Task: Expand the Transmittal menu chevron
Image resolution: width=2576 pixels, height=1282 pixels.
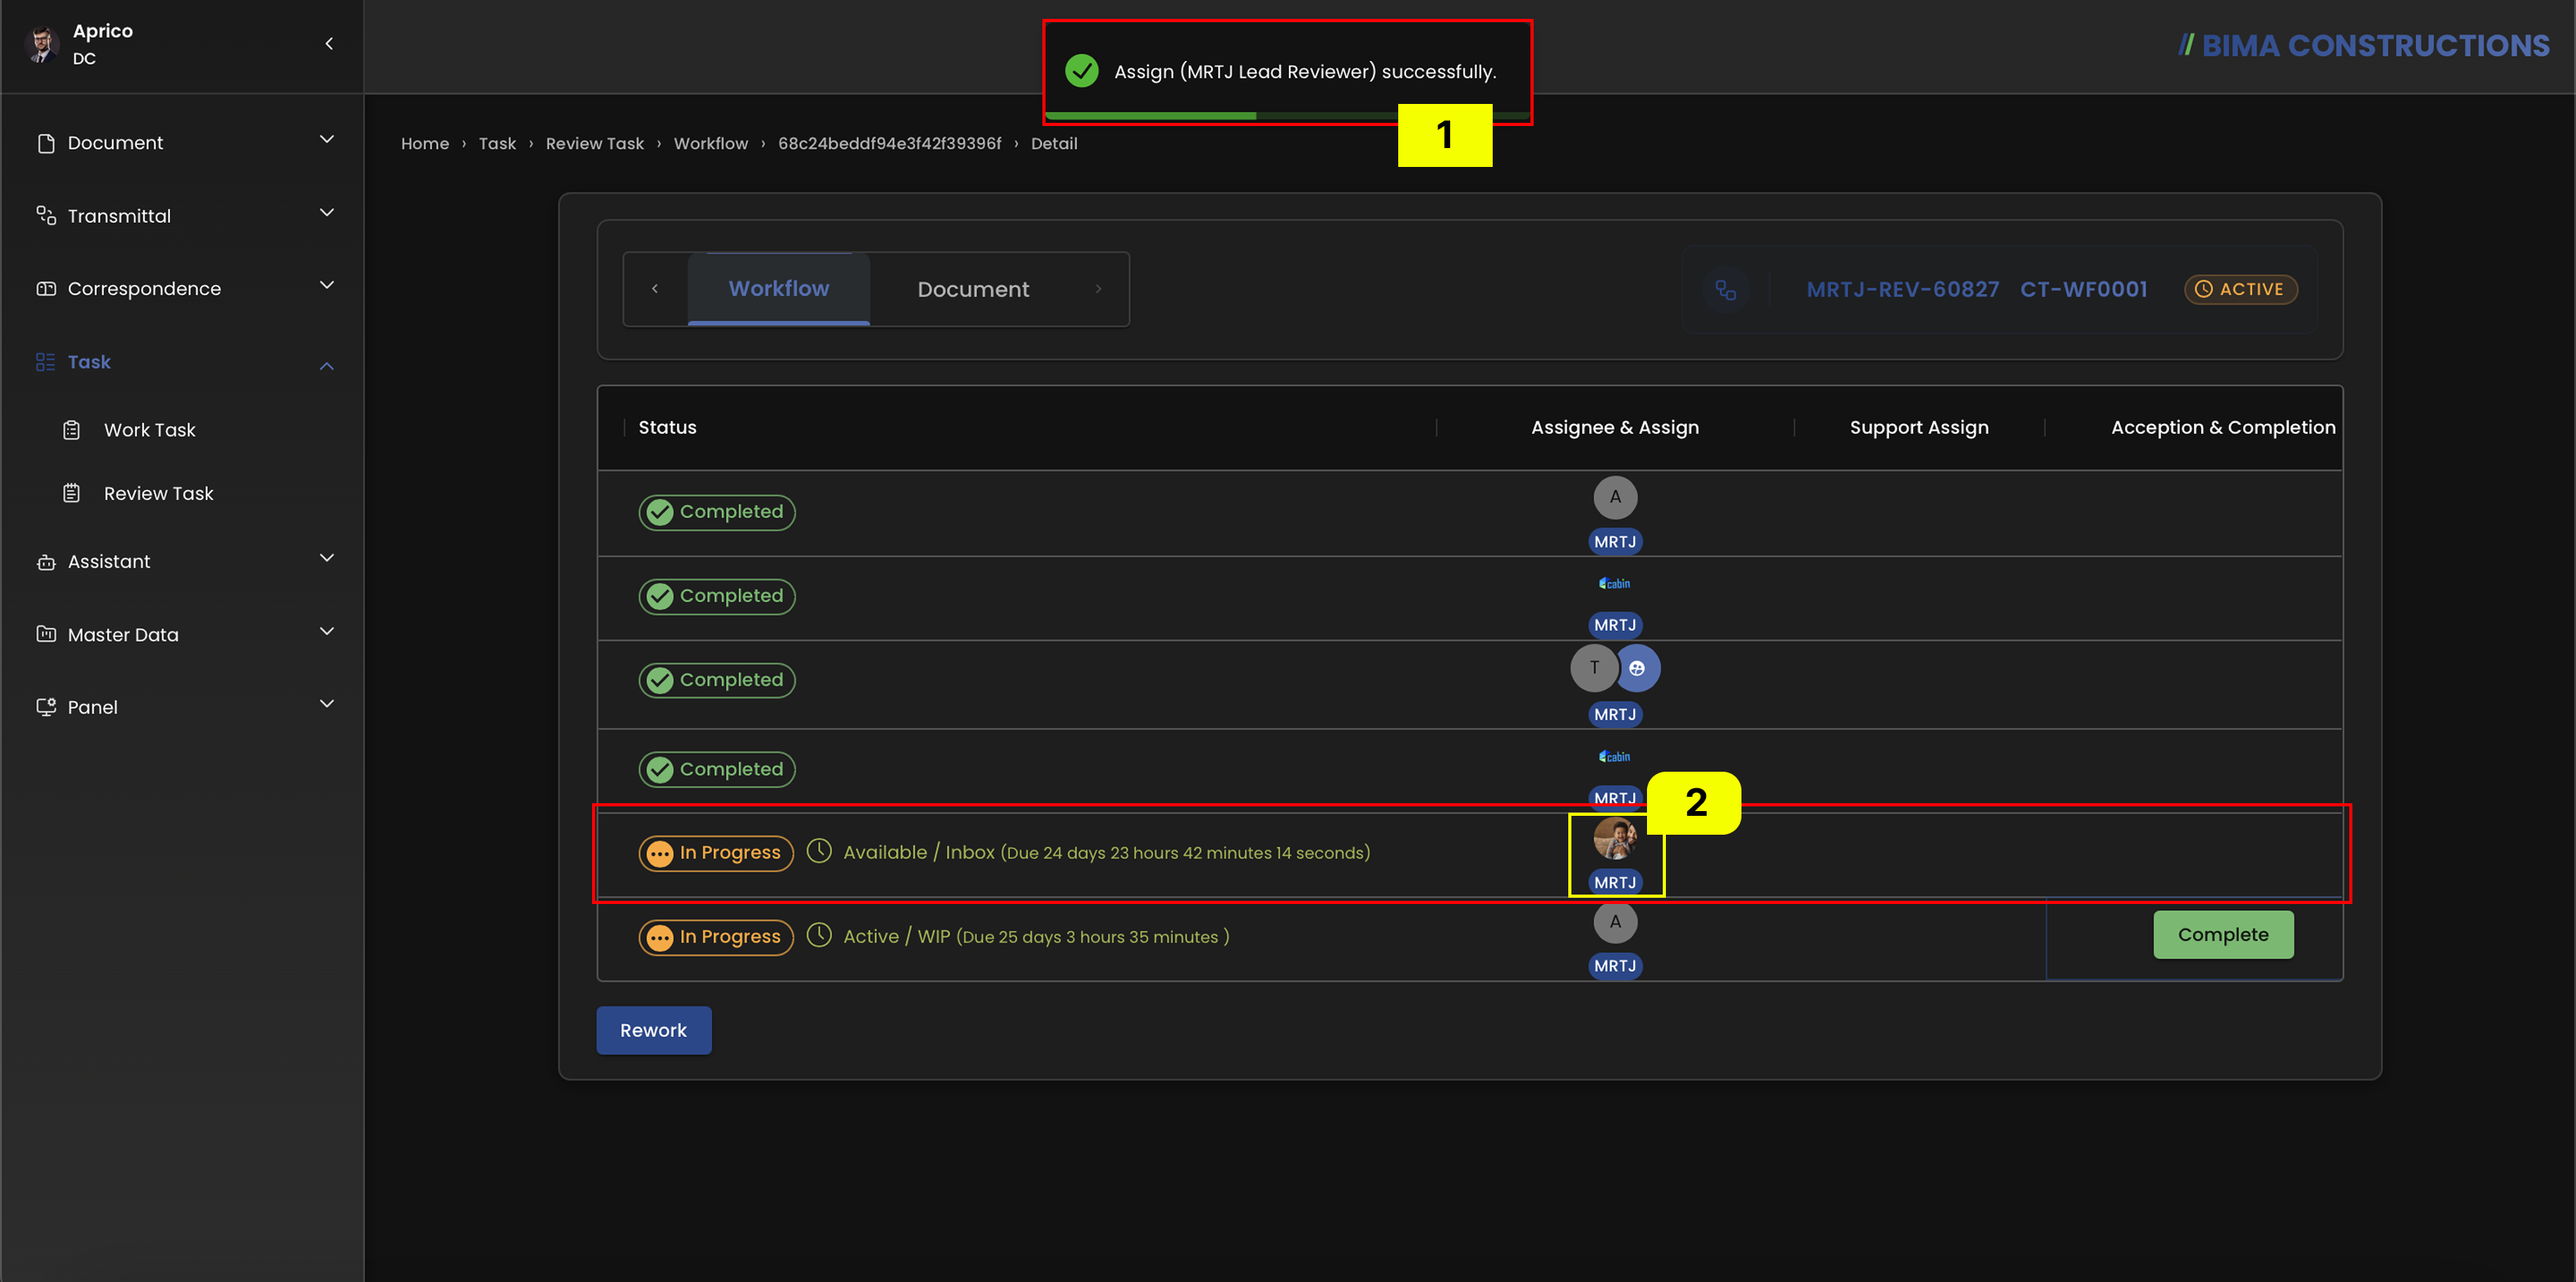Action: click(327, 212)
